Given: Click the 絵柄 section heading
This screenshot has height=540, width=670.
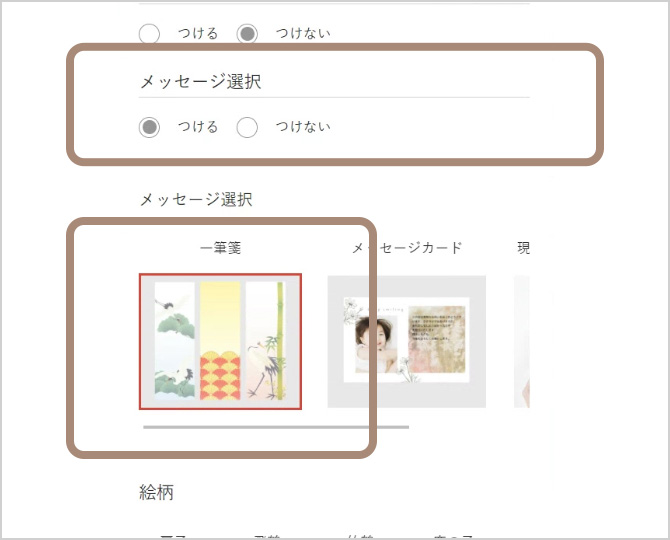Looking at the screenshot, I should (x=156, y=492).
